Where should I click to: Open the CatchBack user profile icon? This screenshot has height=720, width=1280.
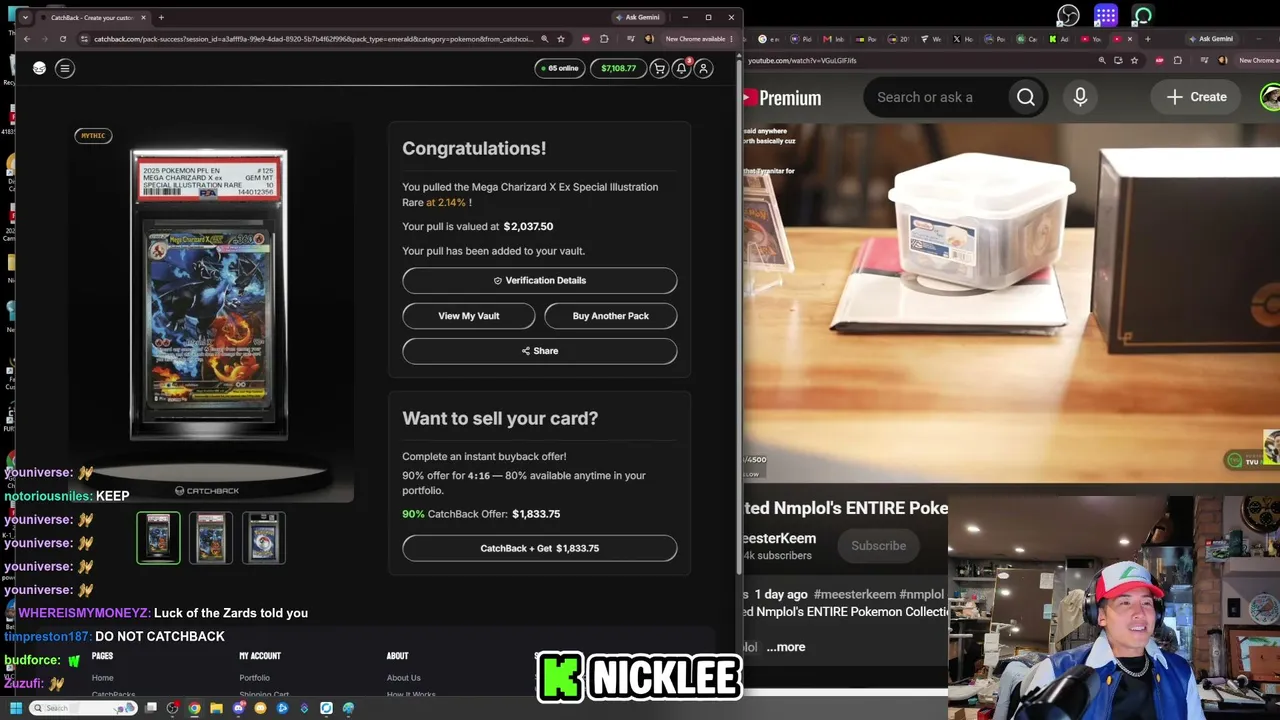[704, 68]
